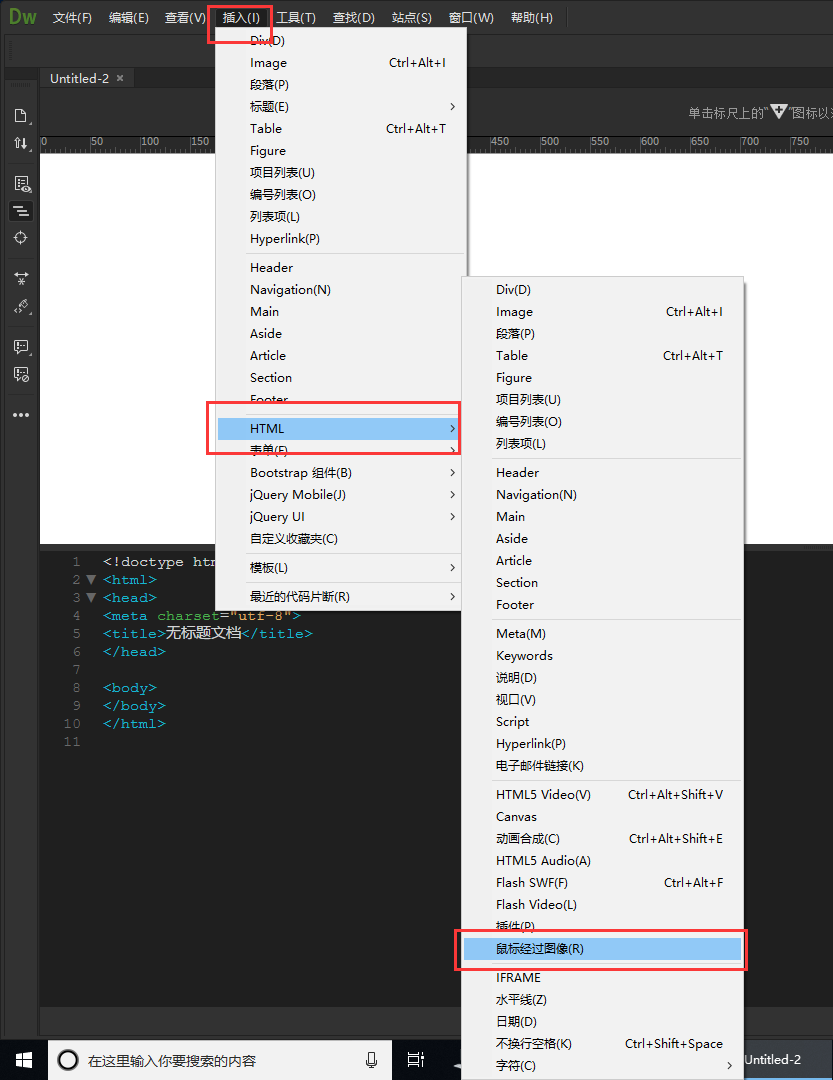
Task: Choose 视口(V) menu item
Action: pos(602,699)
